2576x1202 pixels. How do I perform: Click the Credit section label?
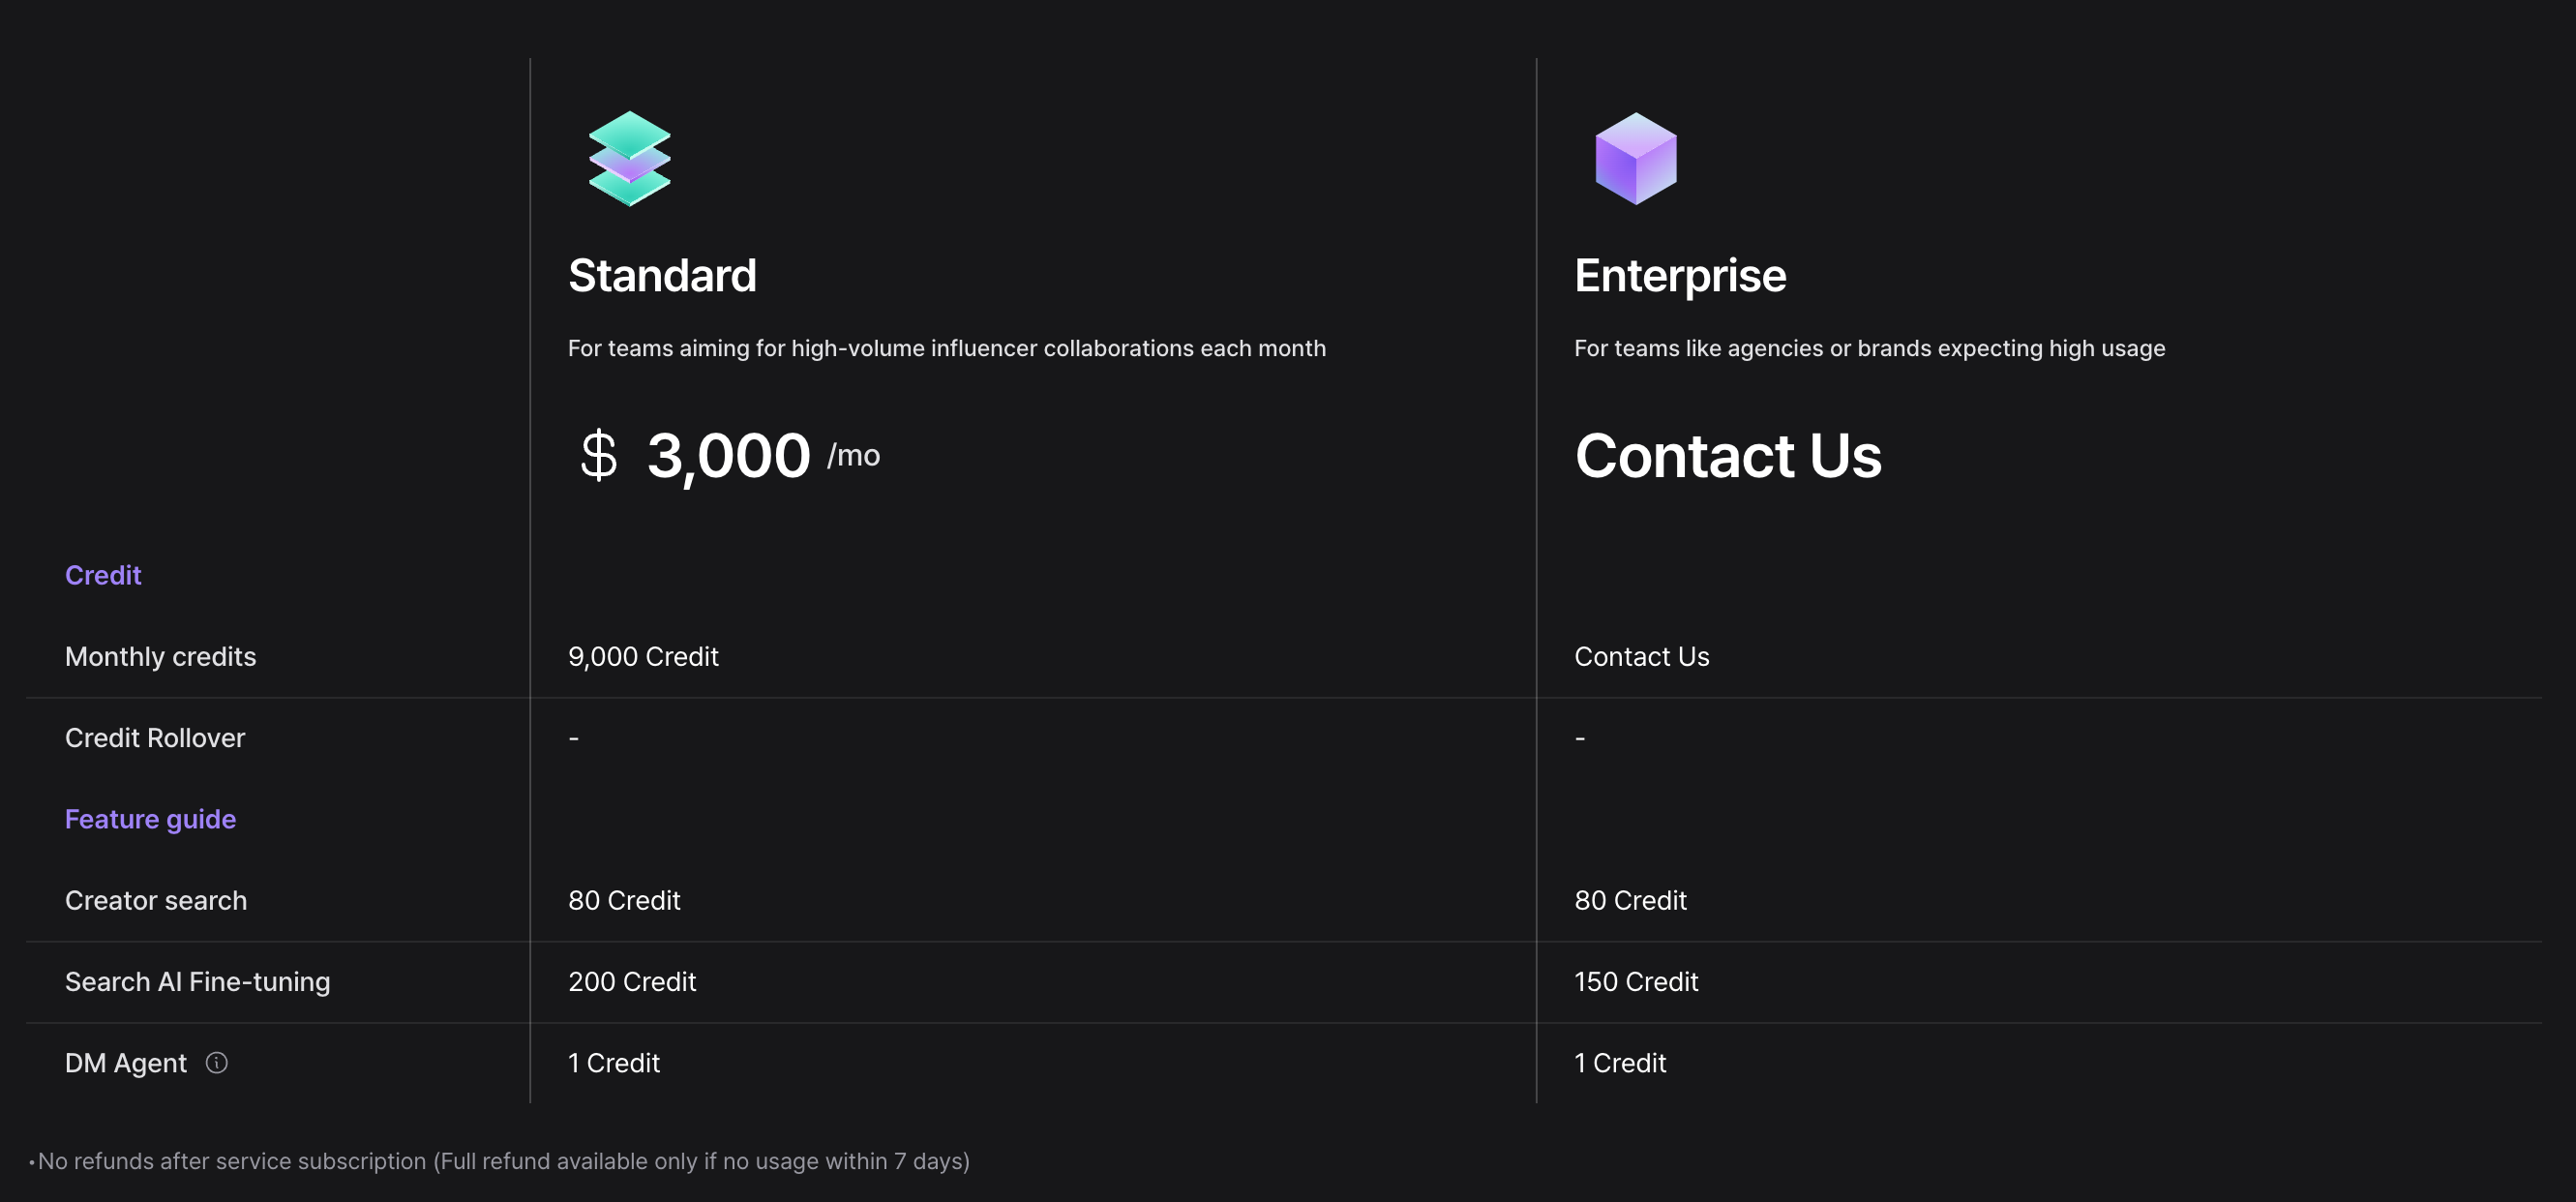click(x=103, y=575)
